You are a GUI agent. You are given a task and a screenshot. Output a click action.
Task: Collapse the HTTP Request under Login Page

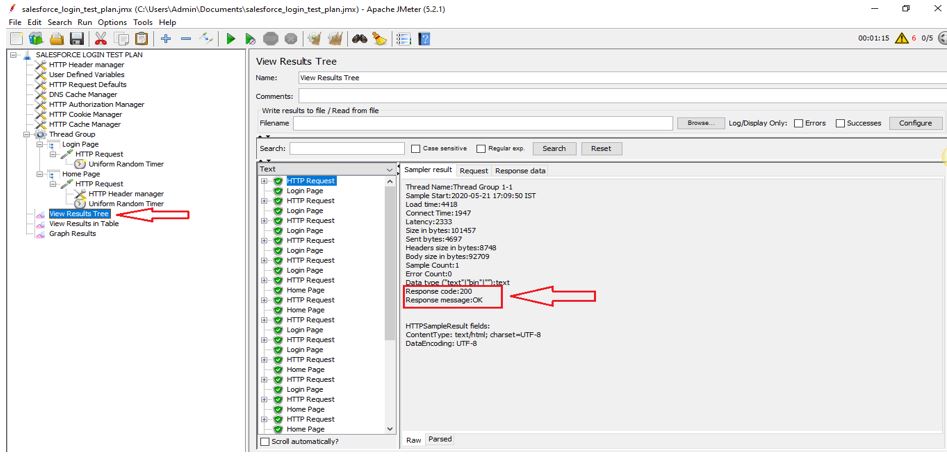coord(53,154)
